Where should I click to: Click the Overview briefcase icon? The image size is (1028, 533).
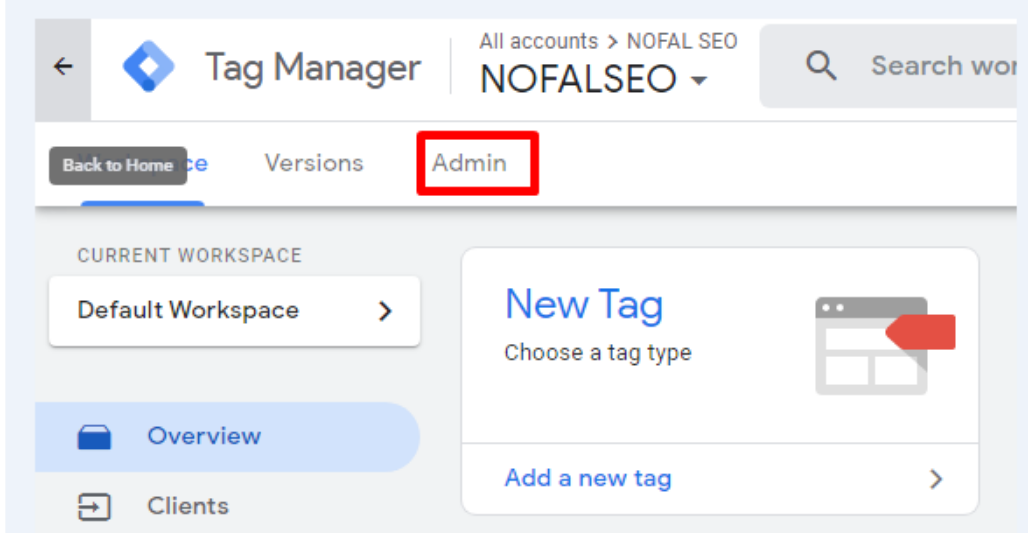click(x=94, y=437)
